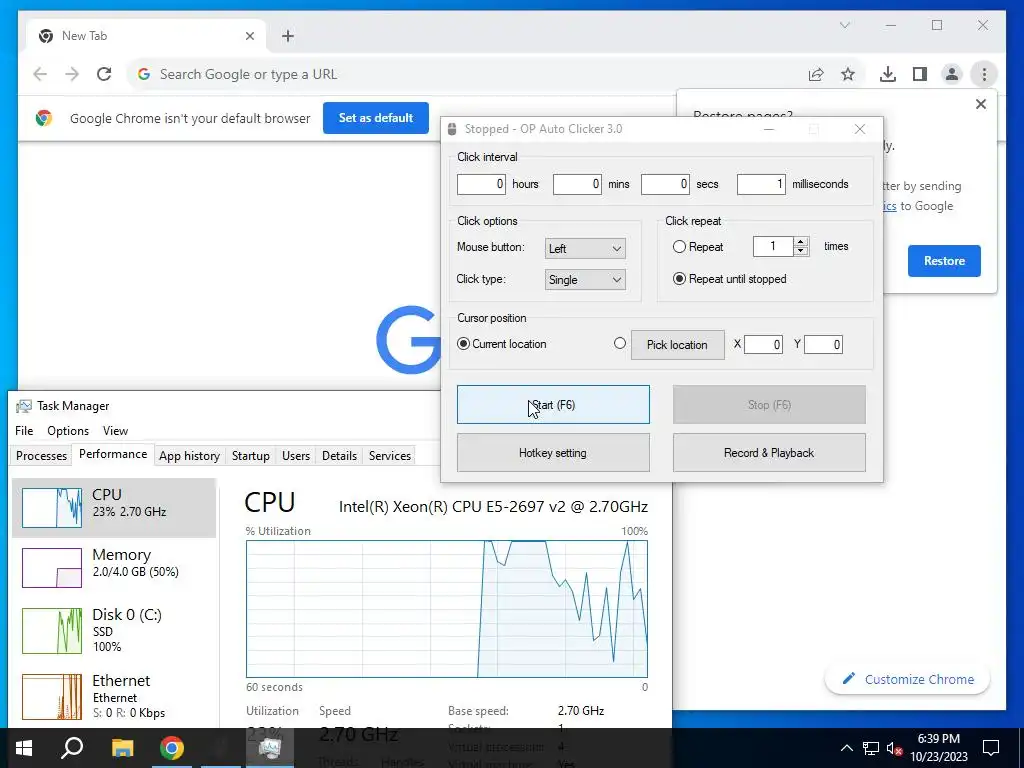Reload the page in Chrome
Viewport: 1024px width, 768px height.
(x=104, y=74)
